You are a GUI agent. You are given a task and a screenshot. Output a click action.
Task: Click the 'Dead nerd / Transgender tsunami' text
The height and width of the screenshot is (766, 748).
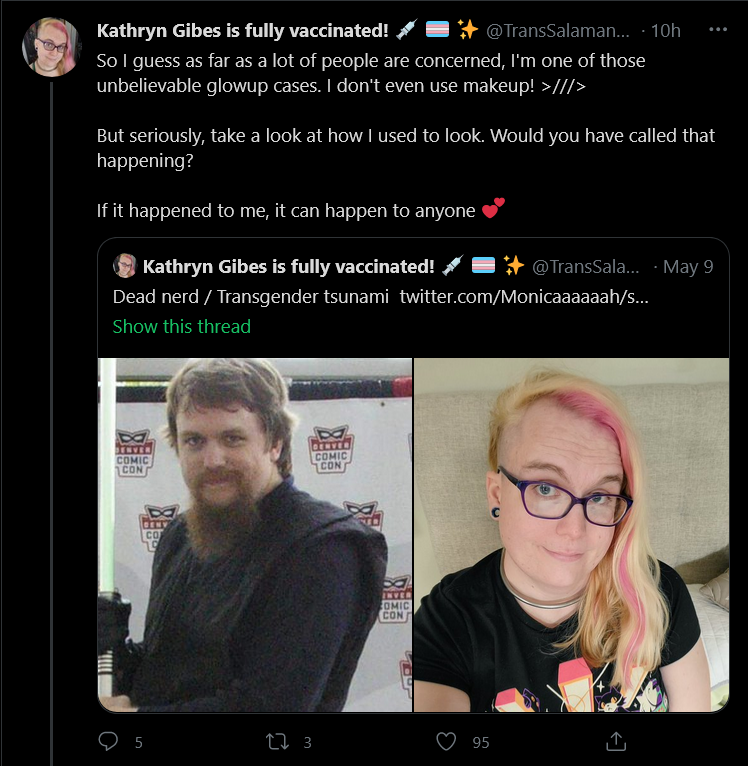point(251,297)
